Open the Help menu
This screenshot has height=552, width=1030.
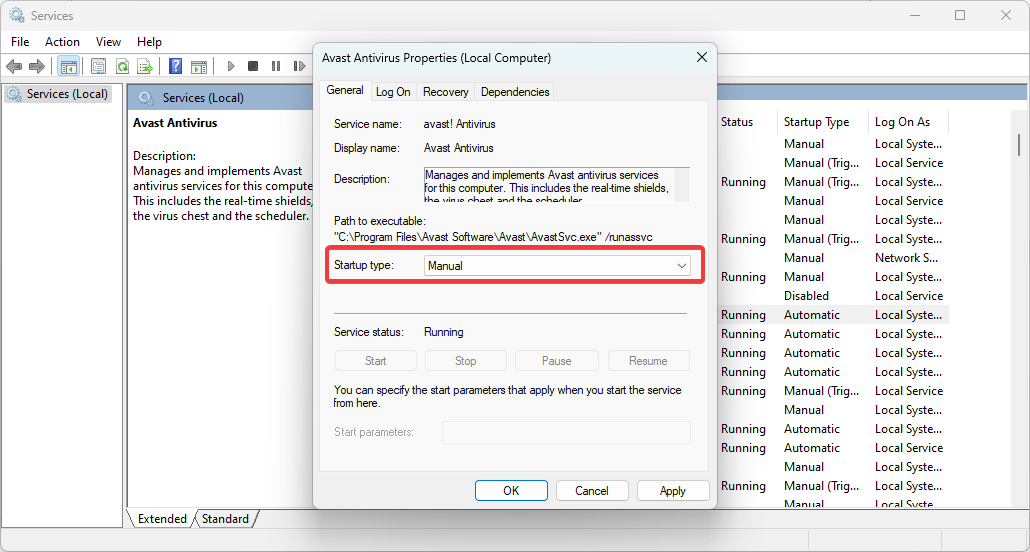pyautogui.click(x=149, y=41)
